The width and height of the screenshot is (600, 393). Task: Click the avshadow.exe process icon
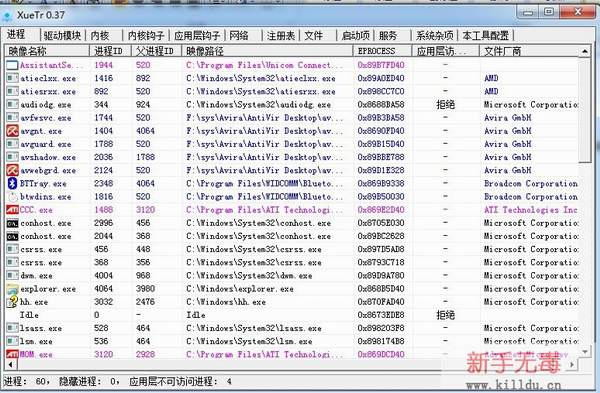pyautogui.click(x=12, y=157)
